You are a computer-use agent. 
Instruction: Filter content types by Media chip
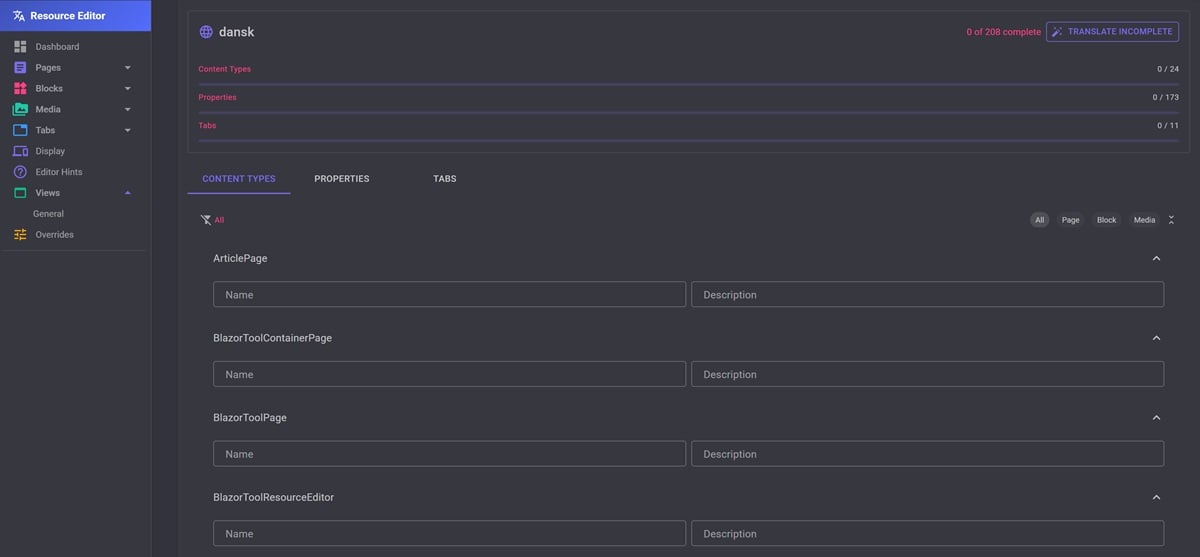click(1144, 220)
